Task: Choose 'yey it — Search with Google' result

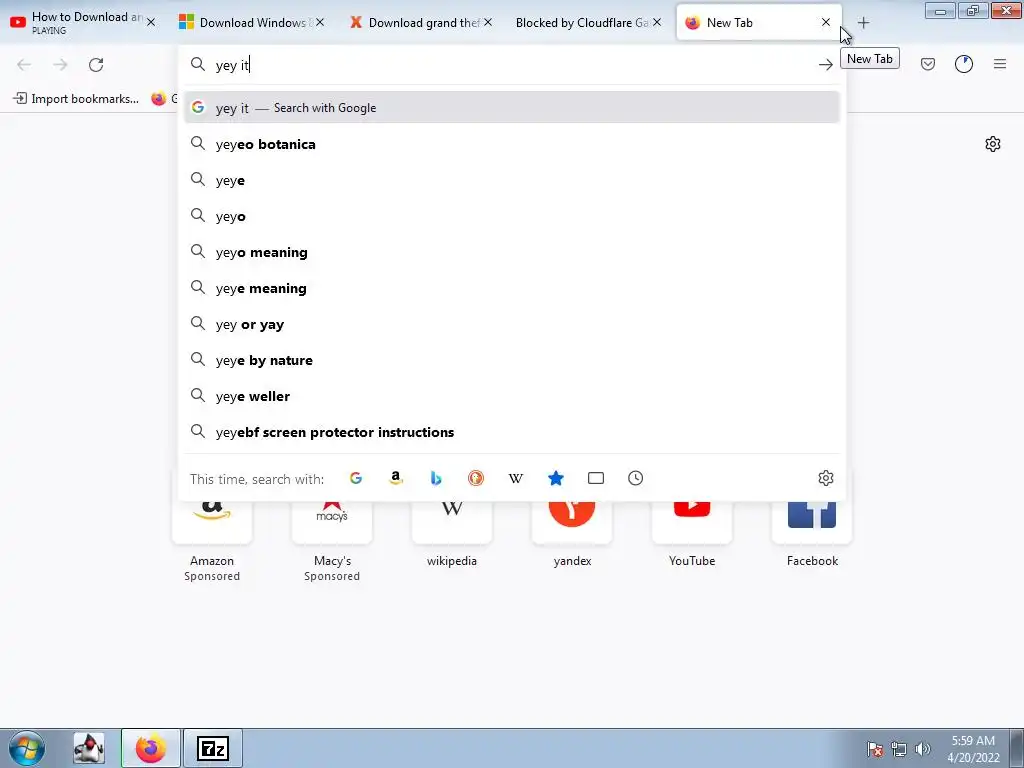Action: point(511,108)
